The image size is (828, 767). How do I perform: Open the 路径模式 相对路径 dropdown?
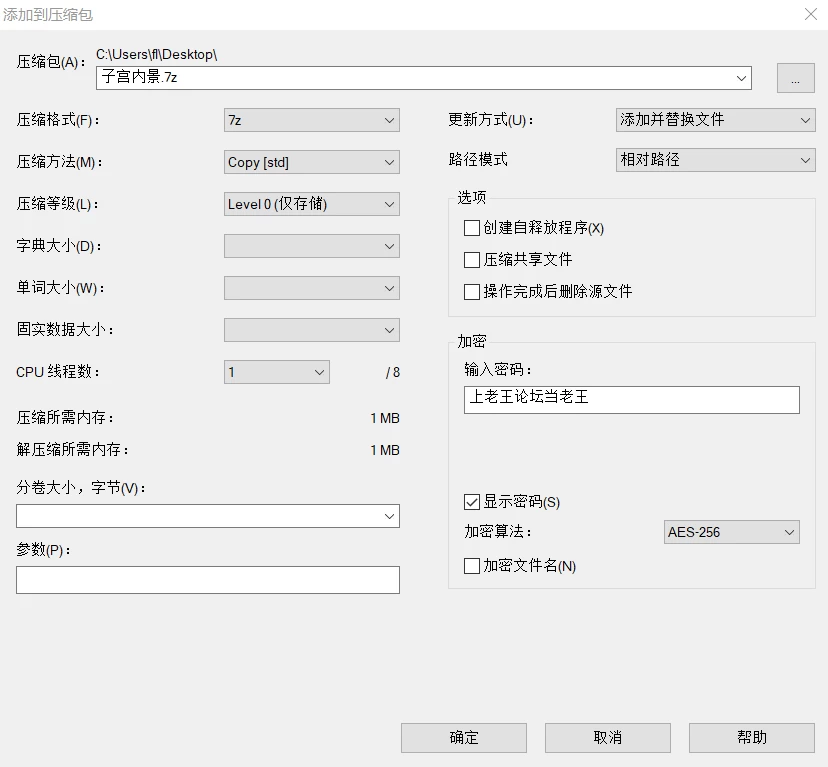point(716,160)
